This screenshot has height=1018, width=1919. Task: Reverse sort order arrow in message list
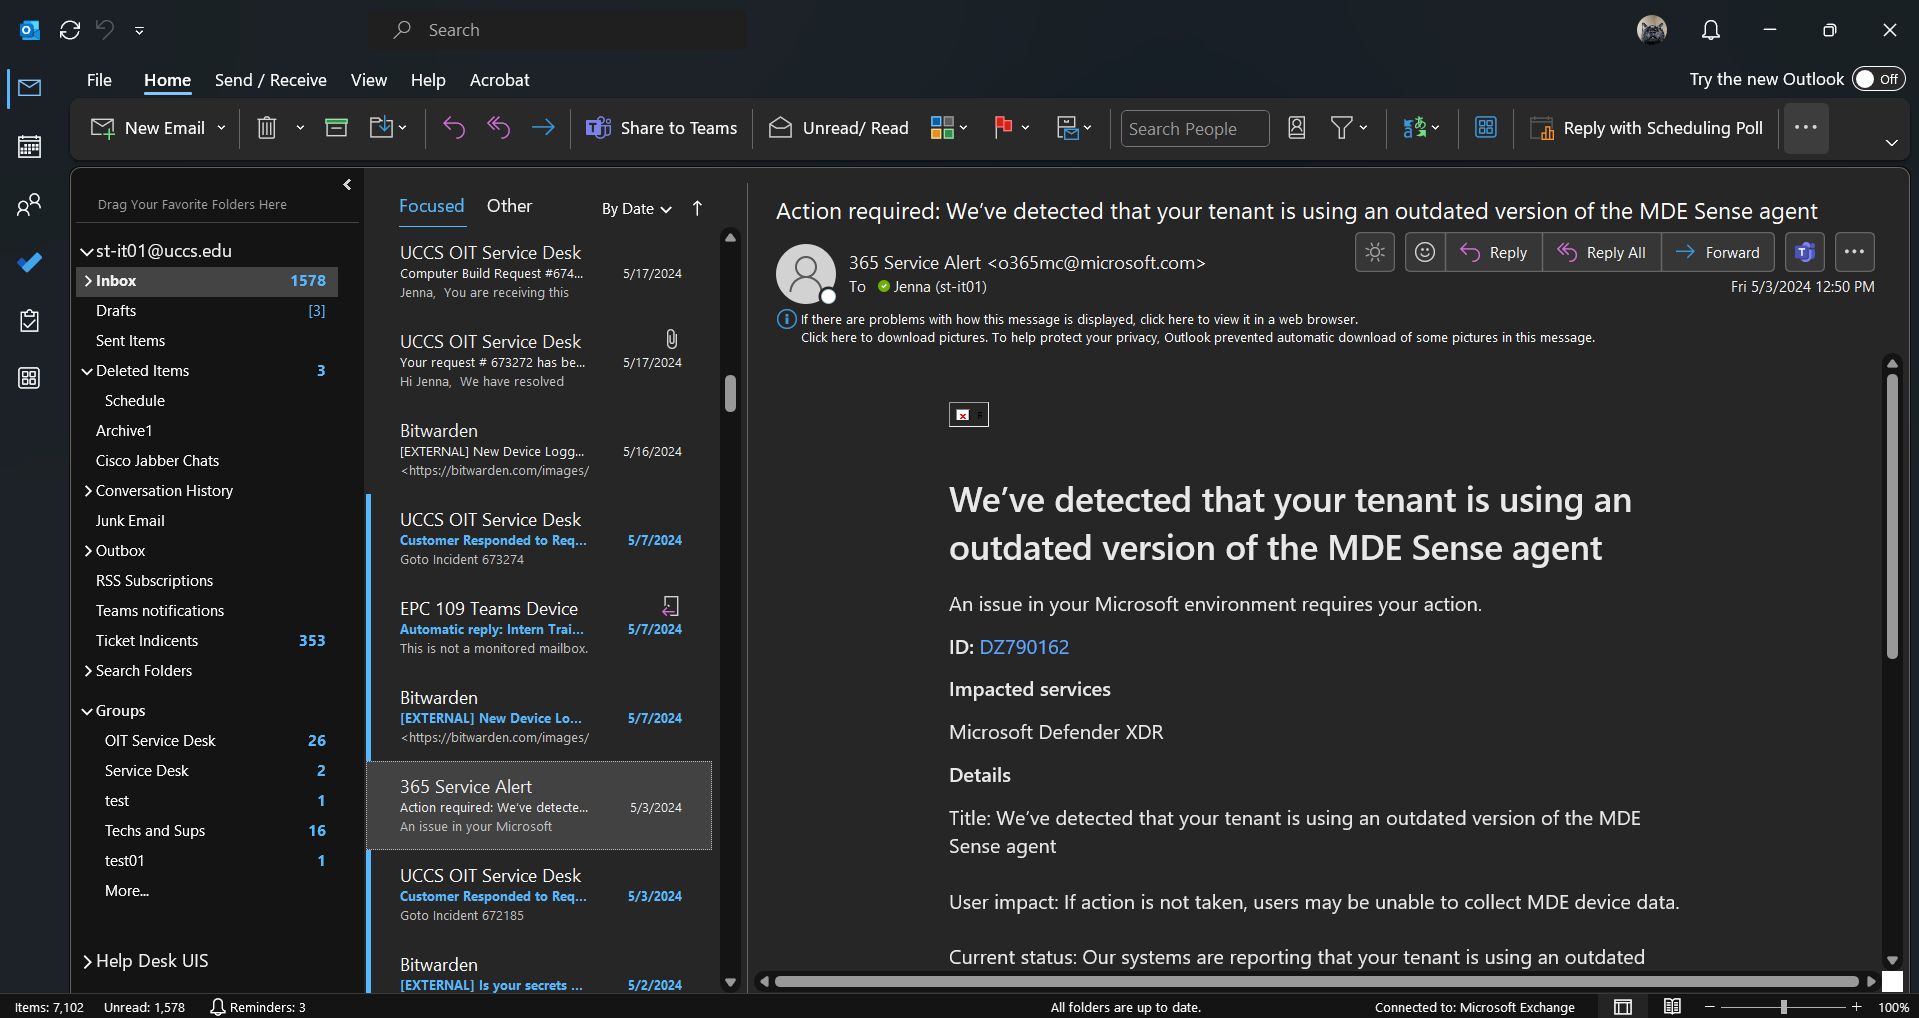tap(697, 208)
